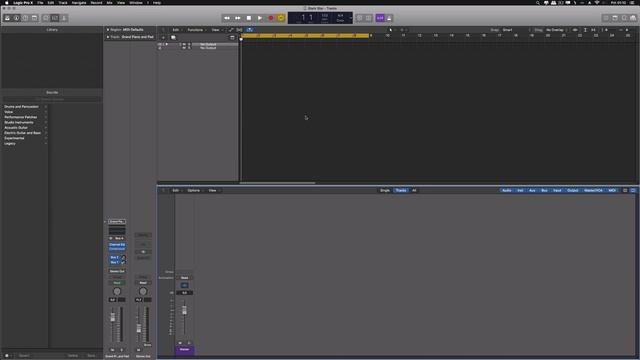
Task: Open the LCD display mode dropdown arrow
Action: coord(351,18)
